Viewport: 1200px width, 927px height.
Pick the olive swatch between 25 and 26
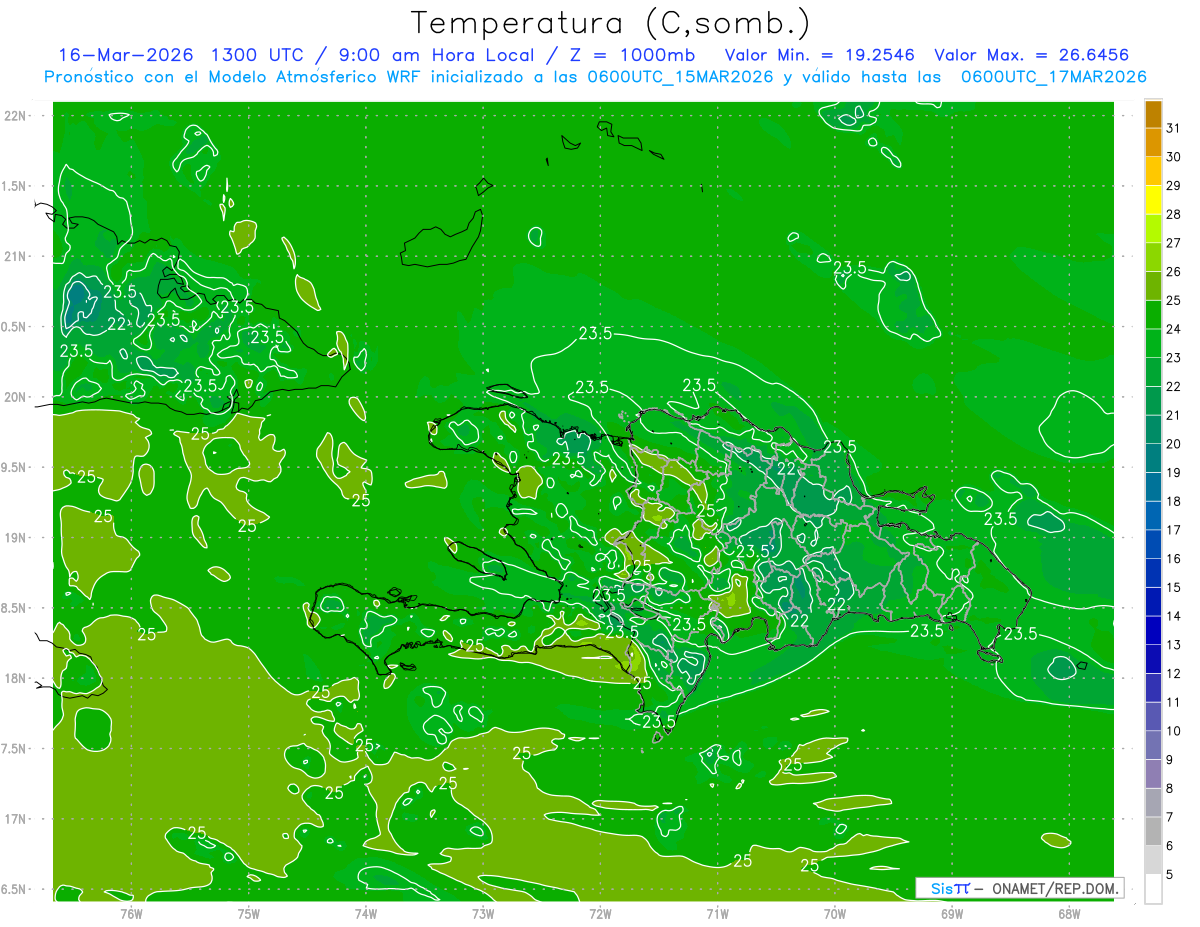tap(1153, 286)
